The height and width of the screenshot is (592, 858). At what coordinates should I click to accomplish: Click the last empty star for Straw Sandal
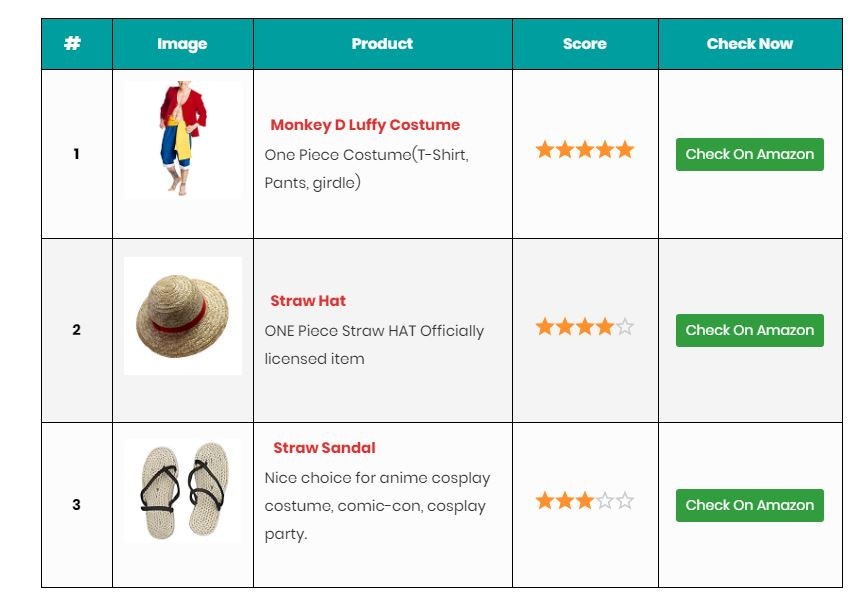click(624, 501)
